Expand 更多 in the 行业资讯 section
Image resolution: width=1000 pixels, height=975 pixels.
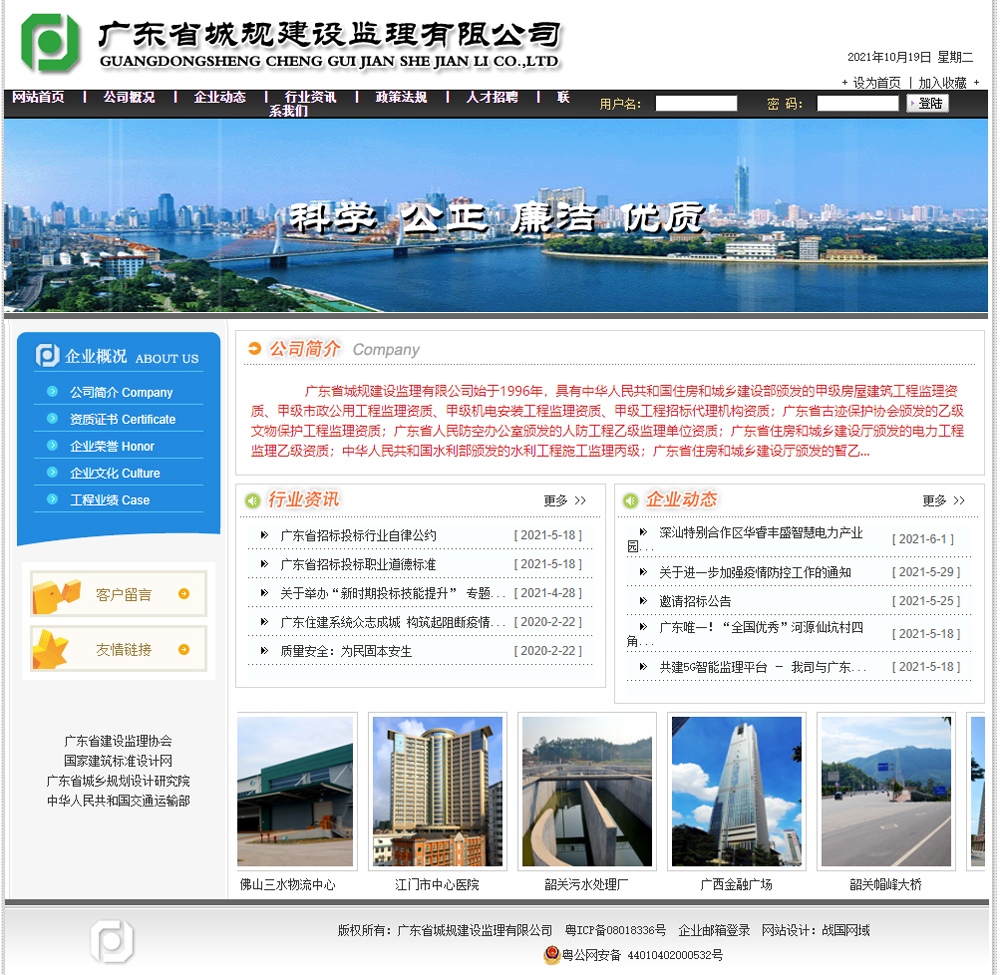[565, 500]
